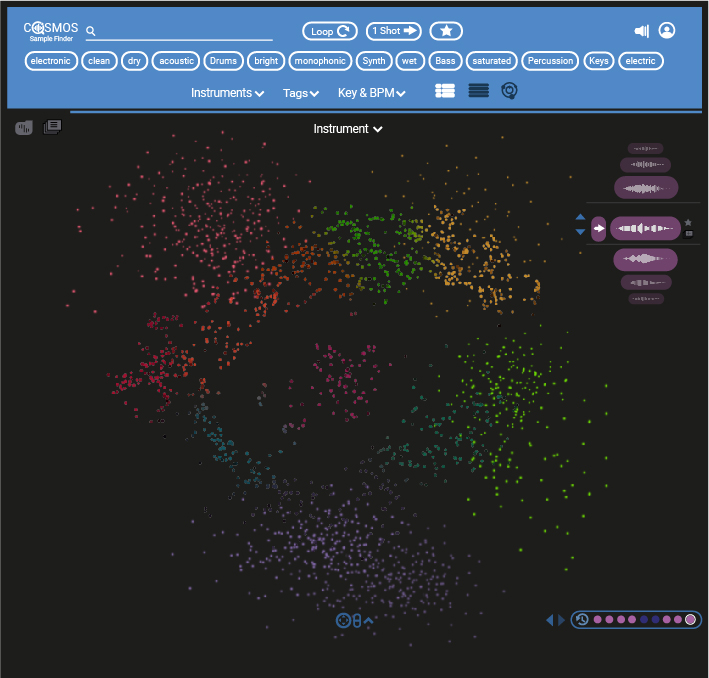Click the stacked collections icon
The image size is (709, 678).
(52, 127)
